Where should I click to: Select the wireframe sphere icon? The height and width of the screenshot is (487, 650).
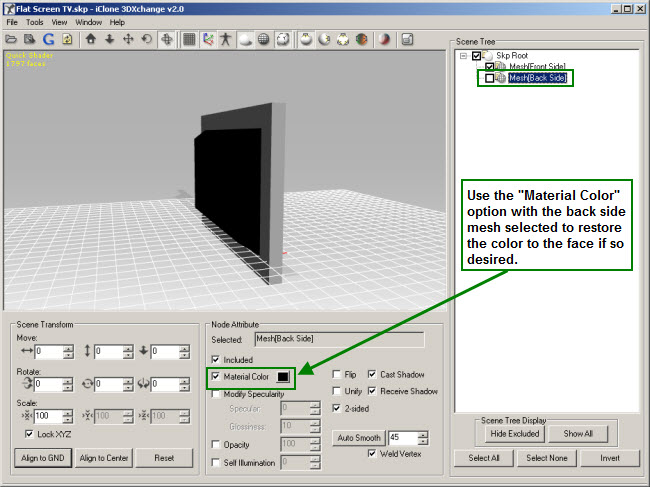click(x=264, y=40)
